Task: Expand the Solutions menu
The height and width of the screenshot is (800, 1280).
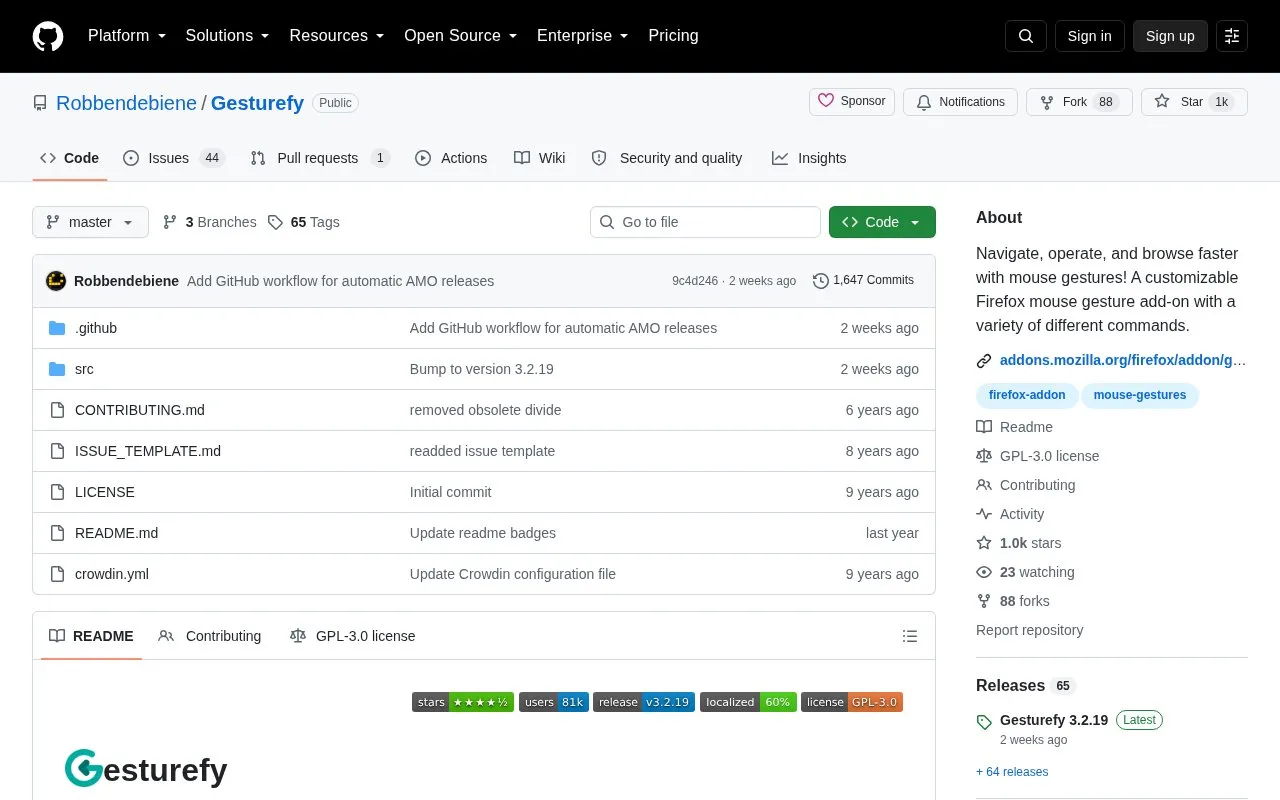Action: pyautogui.click(x=228, y=36)
